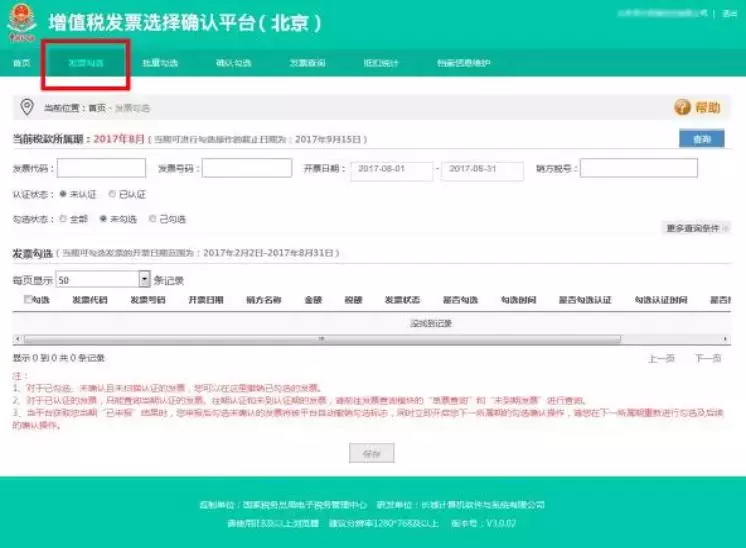Click the 下一页 pagination link
The image size is (746, 548).
(708, 358)
